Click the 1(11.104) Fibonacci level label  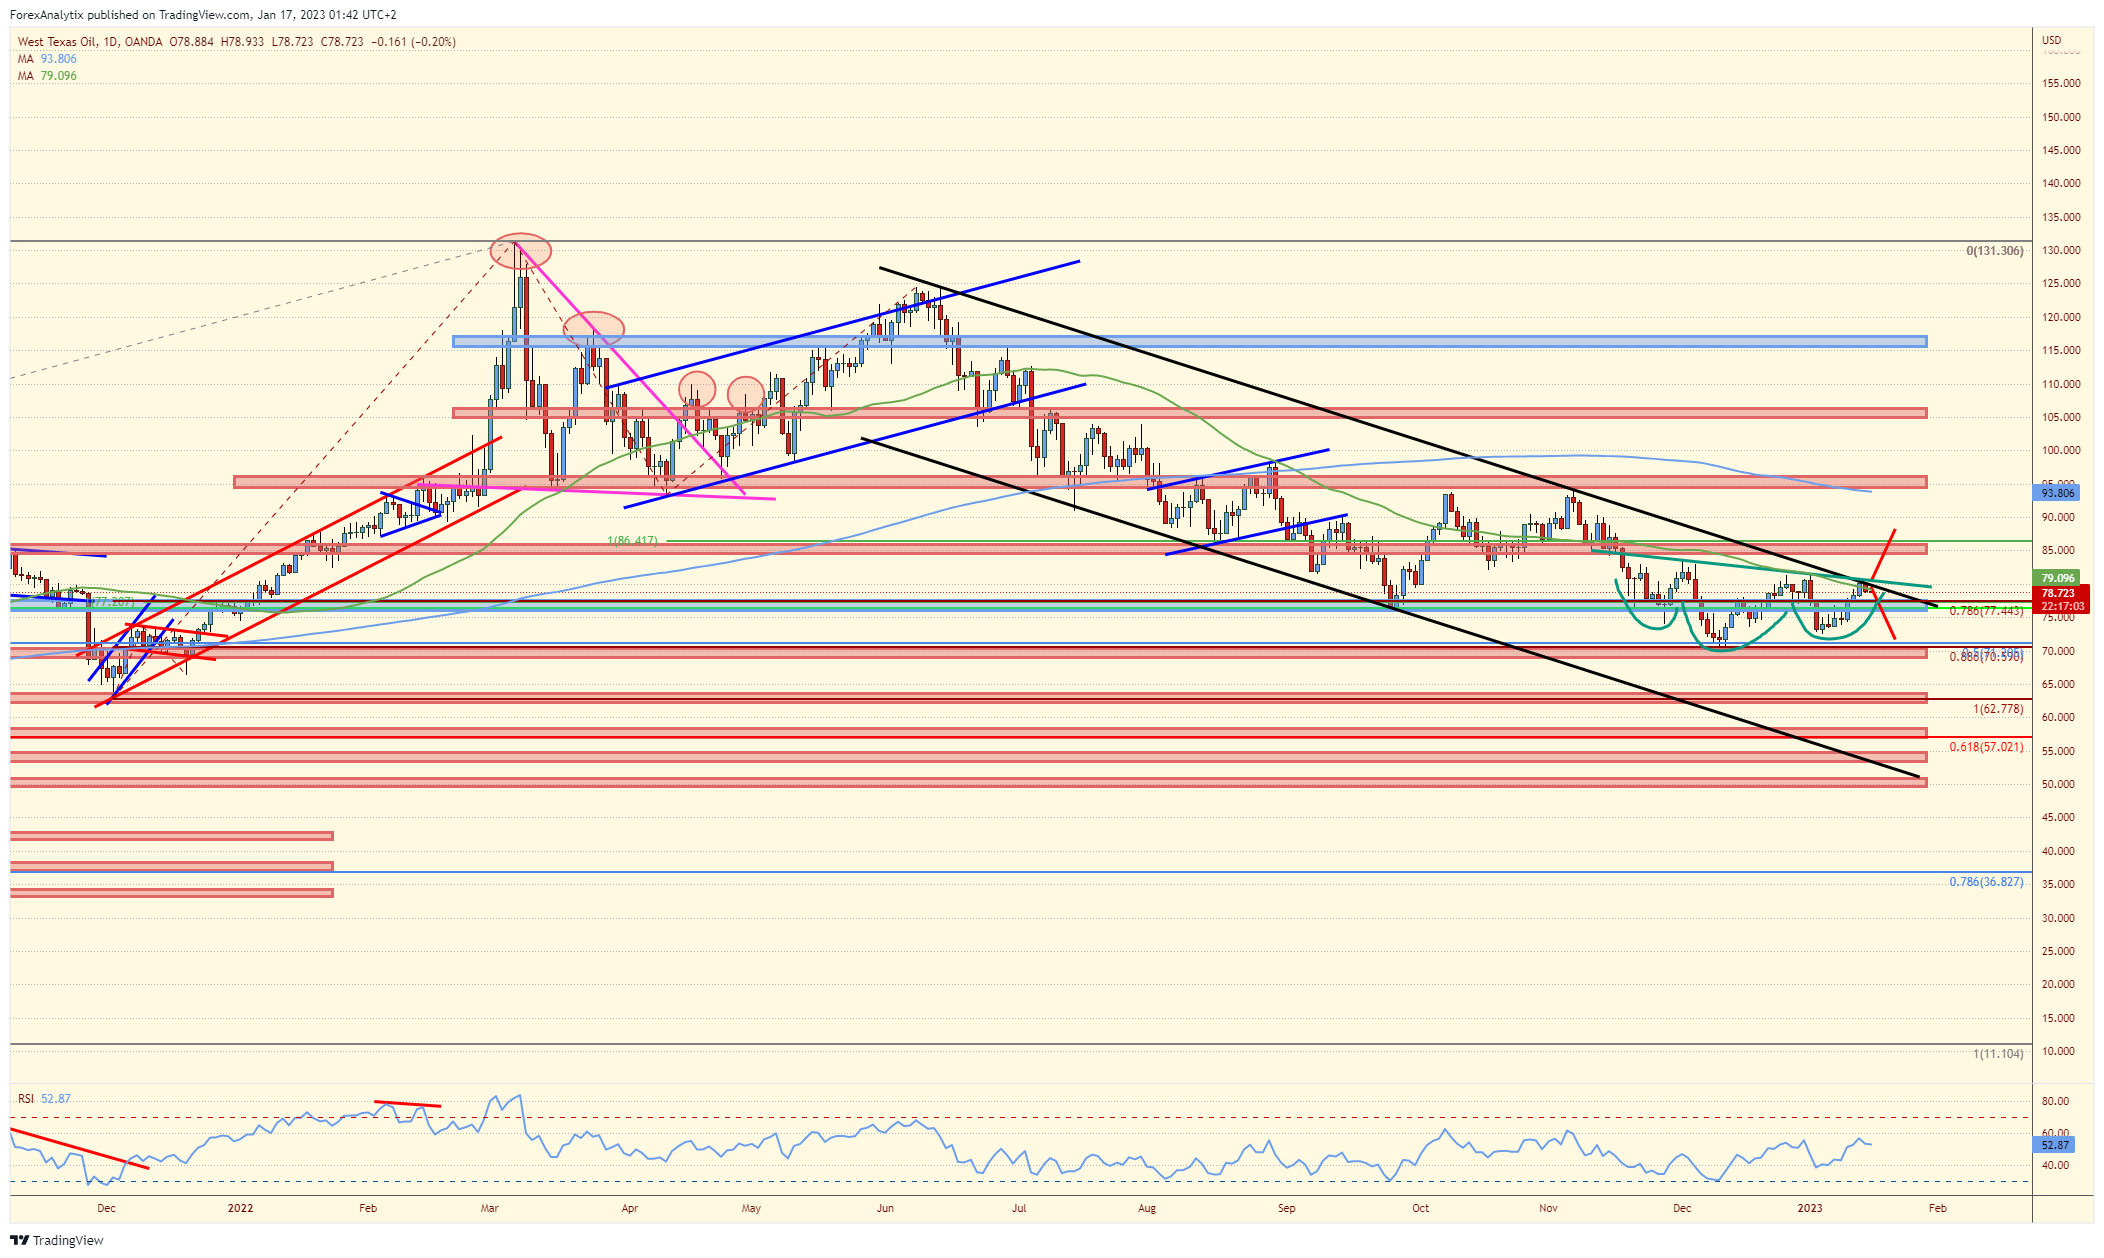point(1997,1054)
